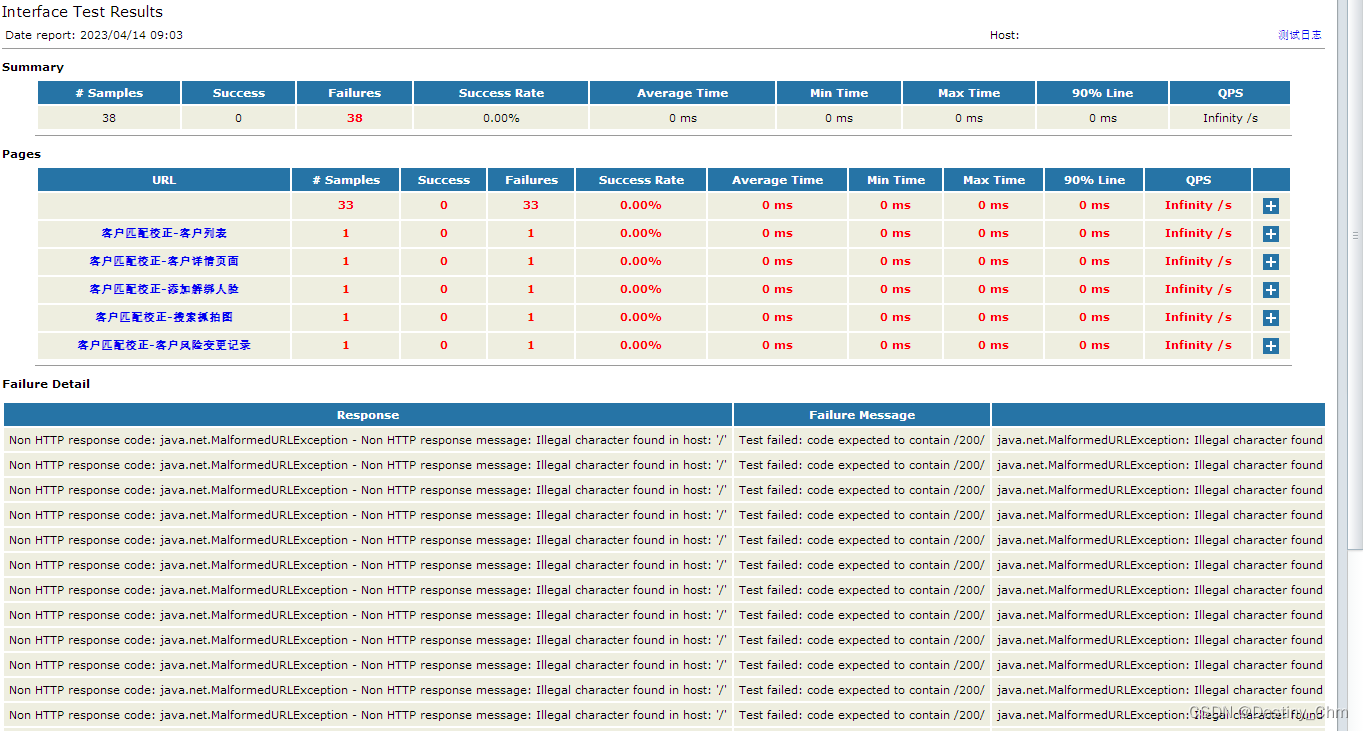Image resolution: width=1363 pixels, height=731 pixels.
Task: Click the Date report 2023/04/14 09:03 text
Action: [94, 35]
